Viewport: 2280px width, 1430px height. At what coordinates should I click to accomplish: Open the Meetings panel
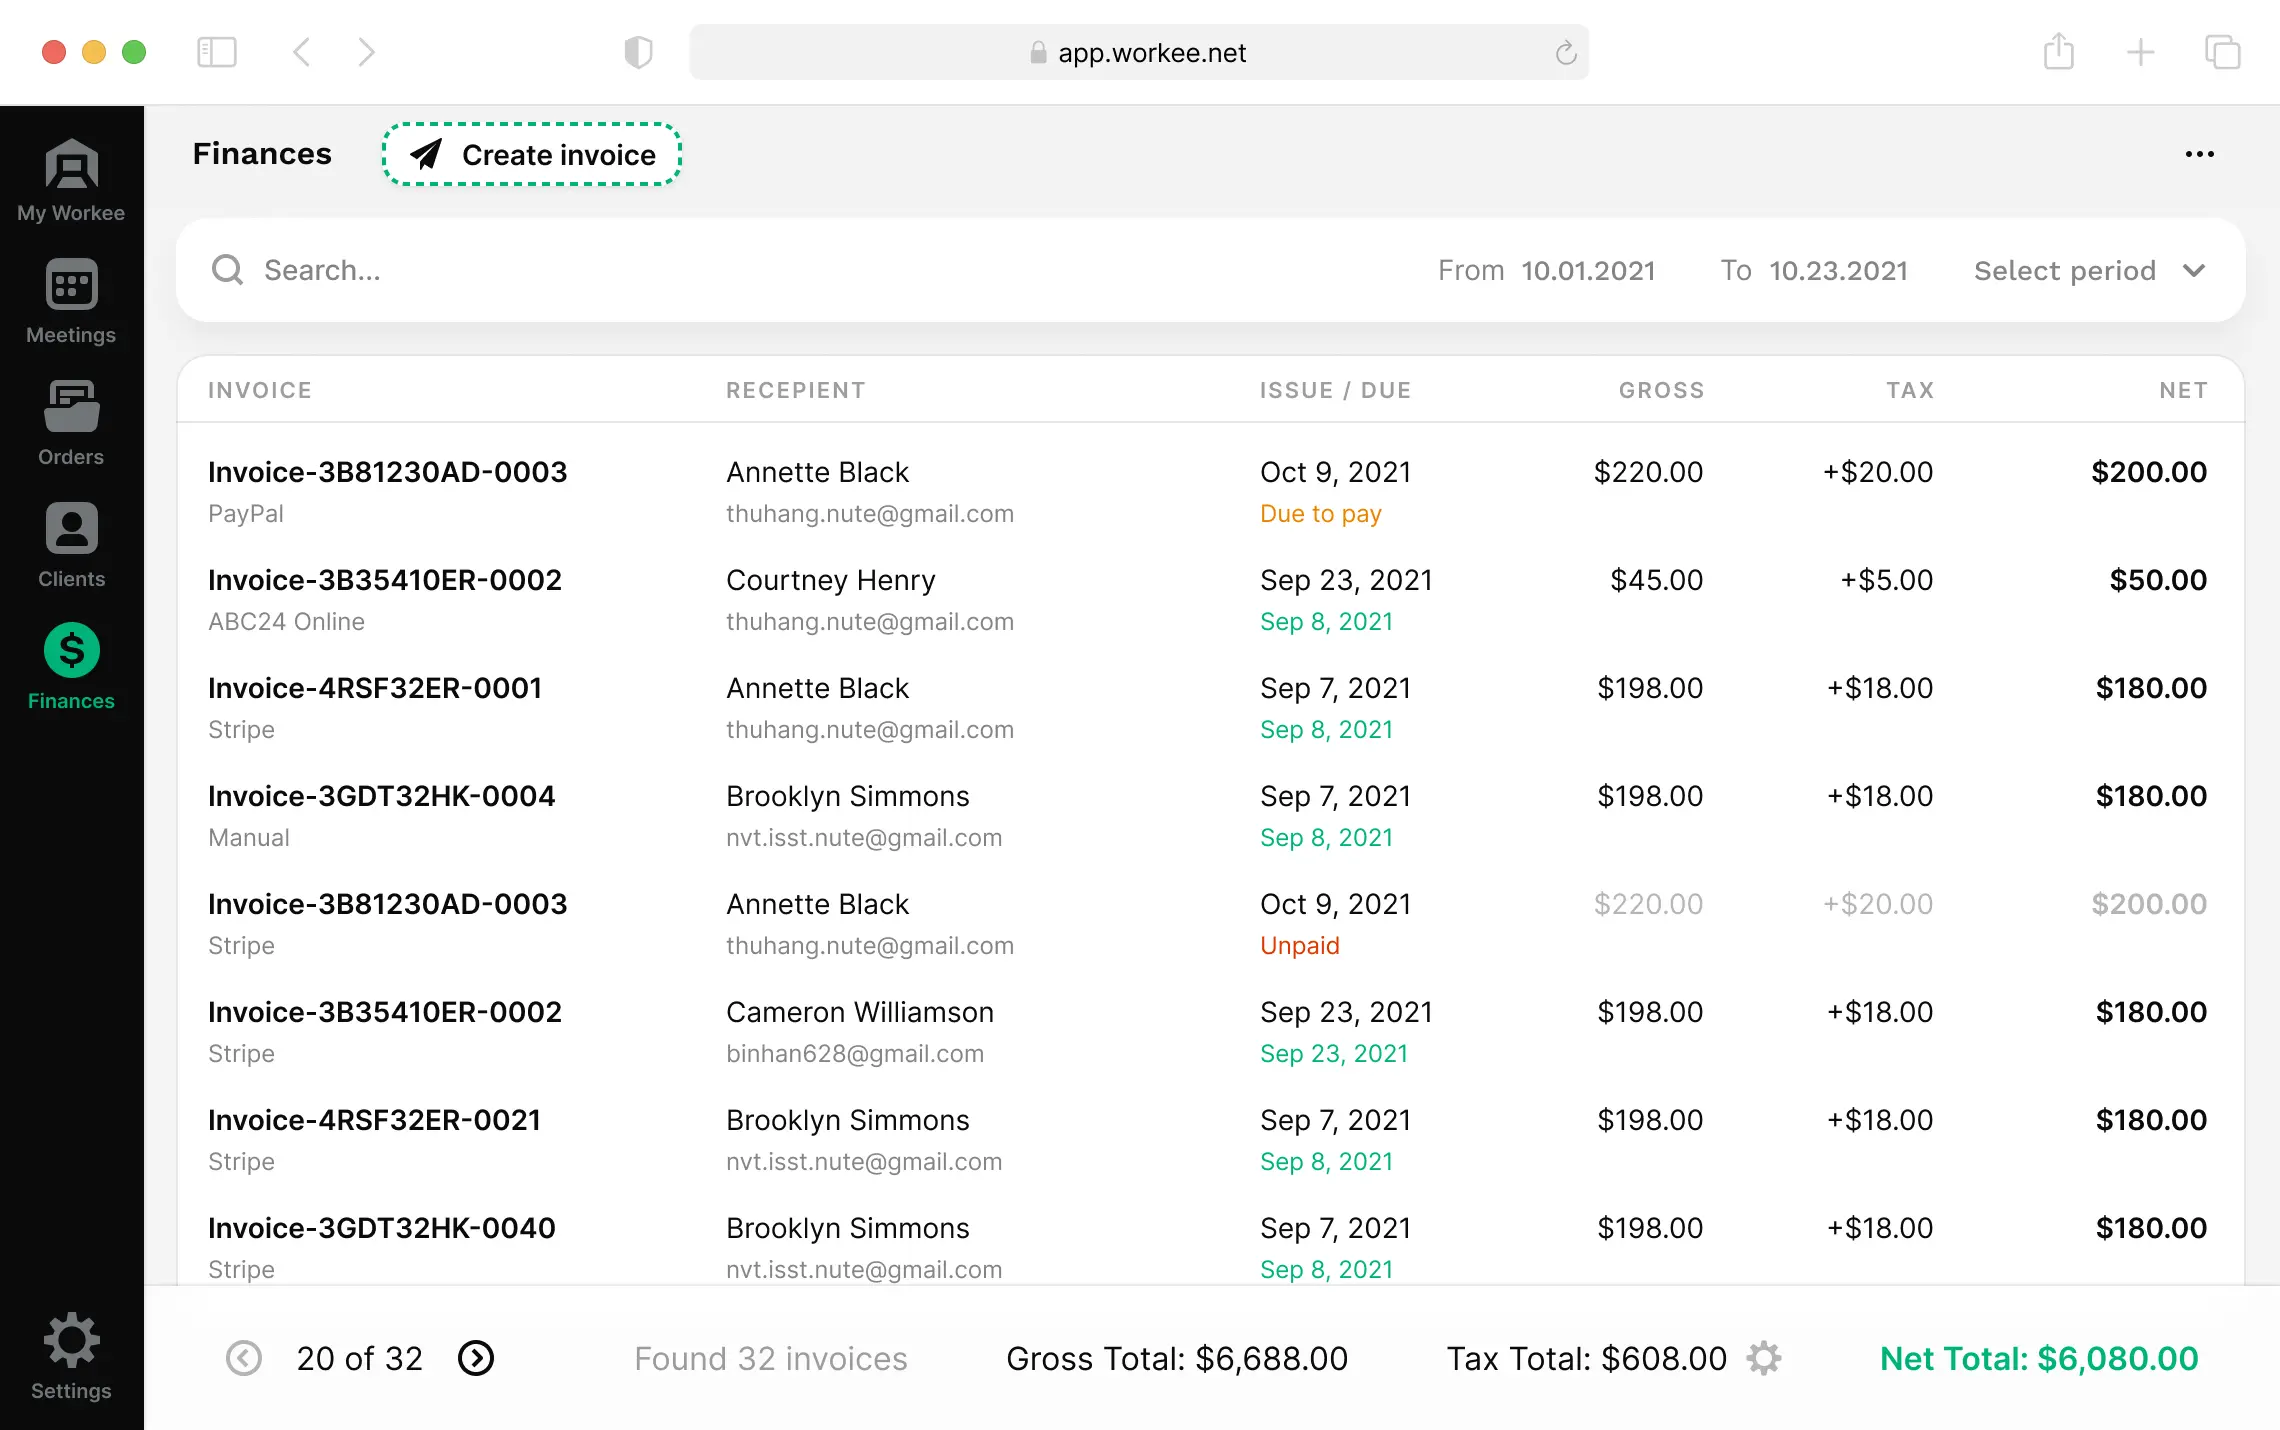(70, 300)
